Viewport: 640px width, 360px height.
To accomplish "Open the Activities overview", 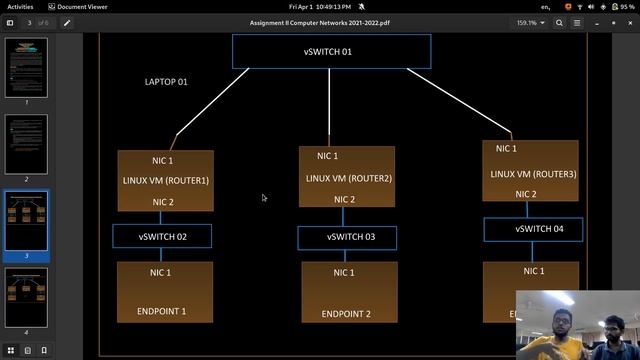I will click(x=20, y=7).
